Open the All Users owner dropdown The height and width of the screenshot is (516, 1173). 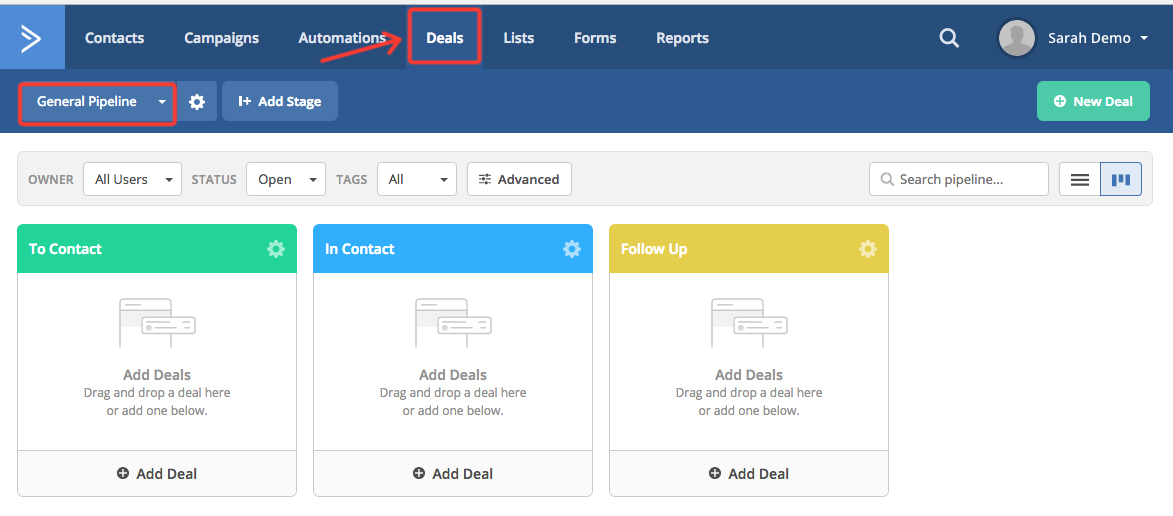pos(132,180)
